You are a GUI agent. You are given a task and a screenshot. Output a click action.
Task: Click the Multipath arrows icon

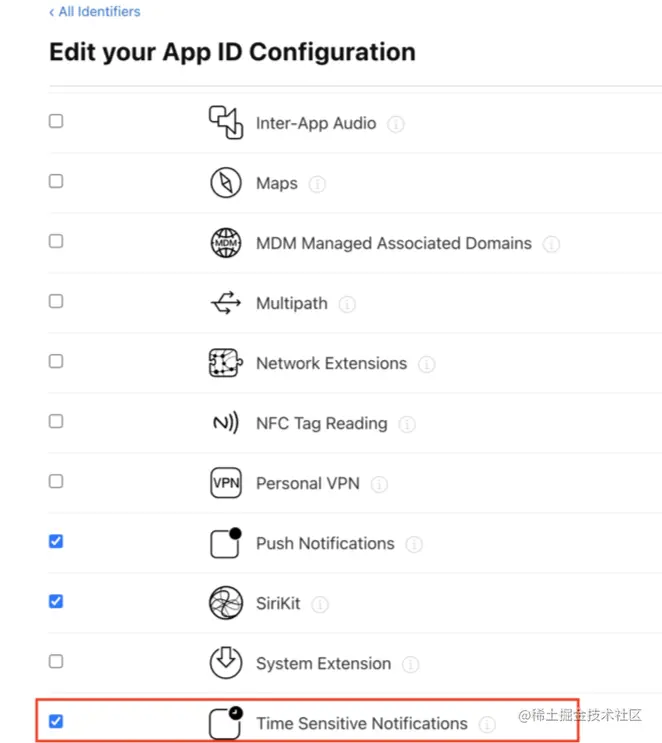point(225,303)
